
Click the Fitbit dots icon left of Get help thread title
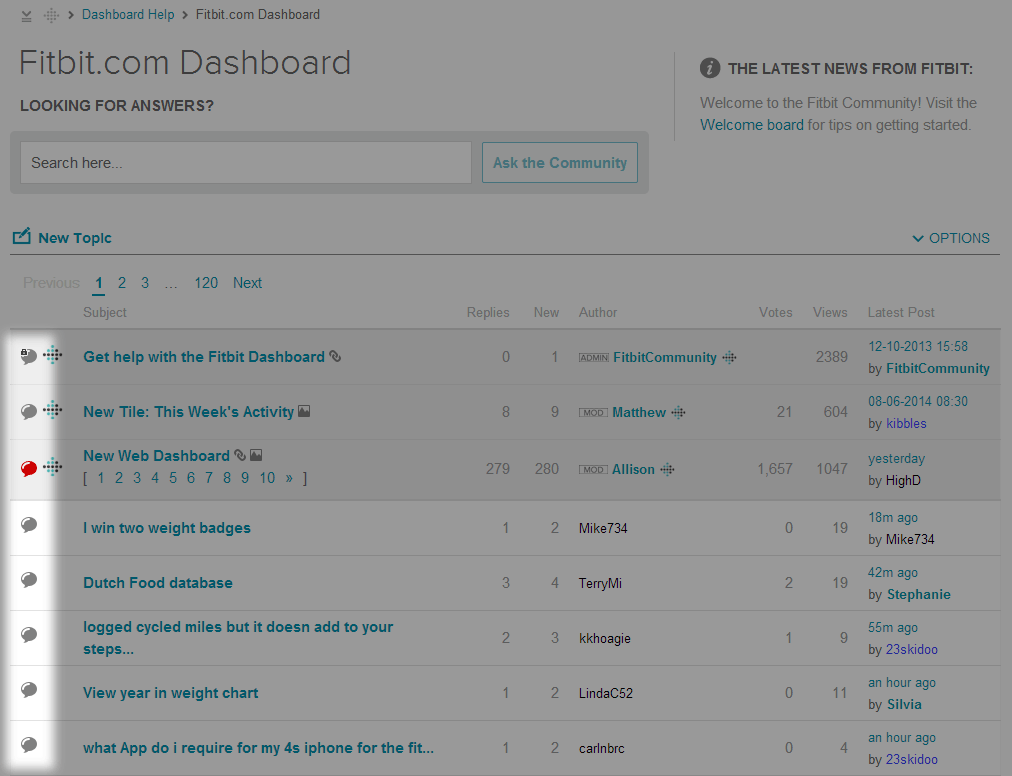pos(53,354)
